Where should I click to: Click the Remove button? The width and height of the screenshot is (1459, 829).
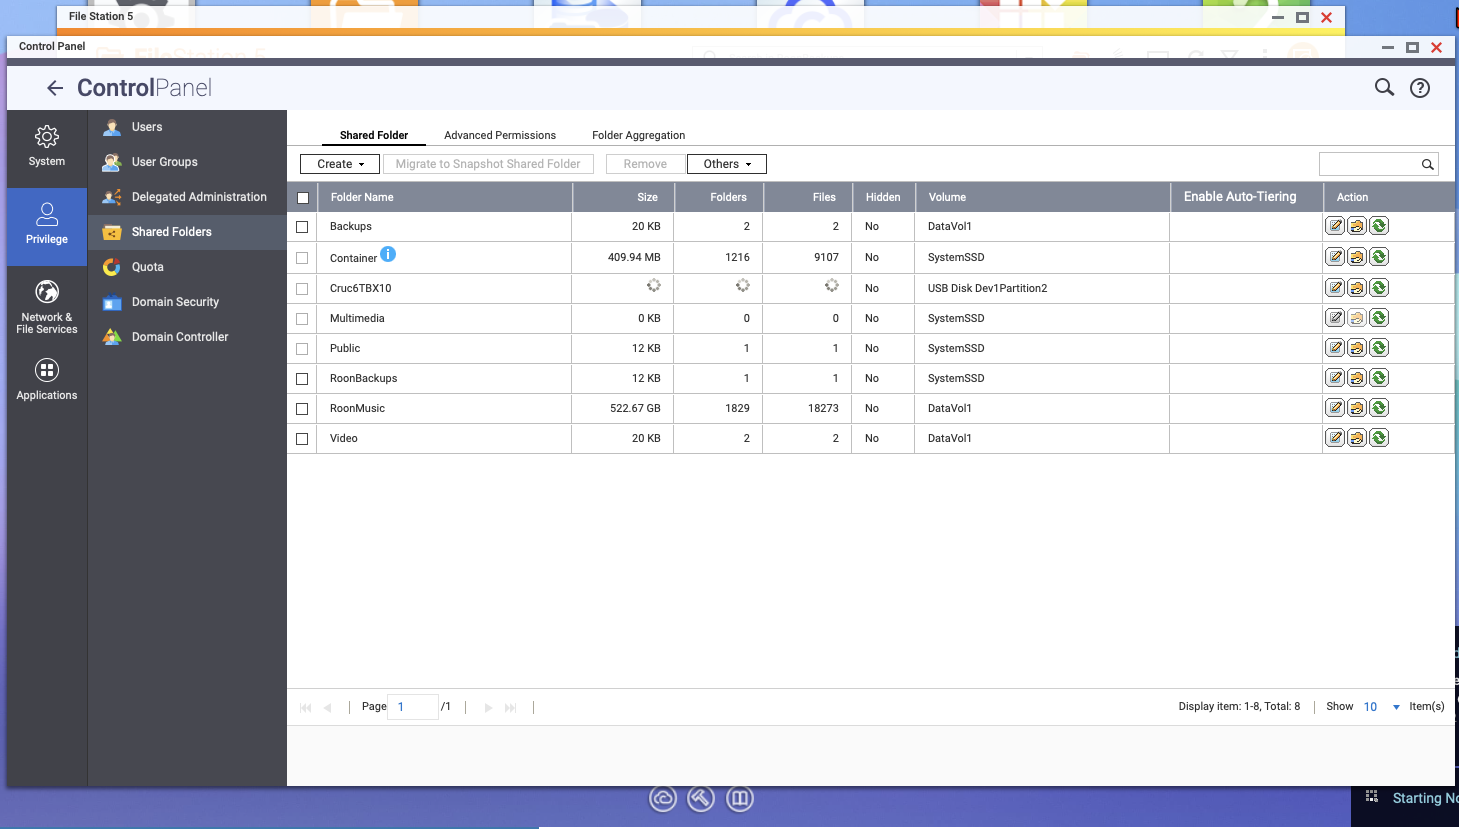click(645, 164)
